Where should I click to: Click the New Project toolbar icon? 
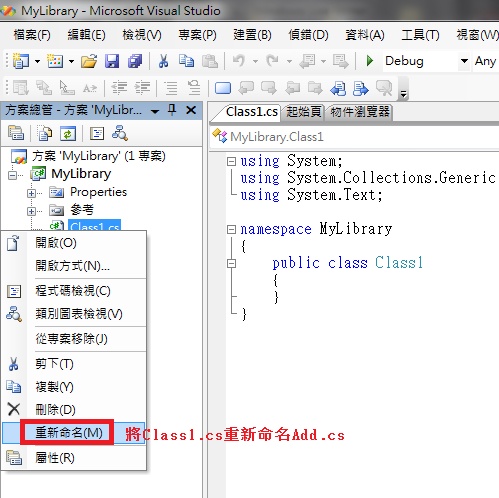(21, 61)
